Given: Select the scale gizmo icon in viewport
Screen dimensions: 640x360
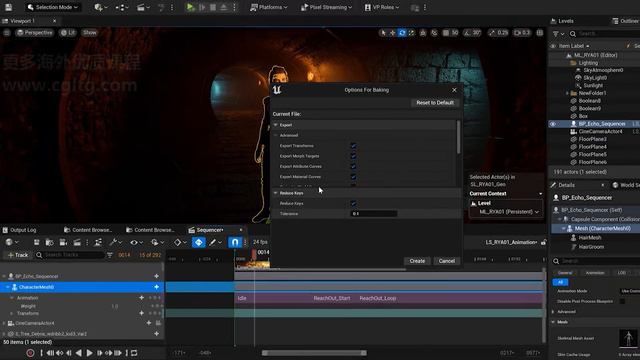Looking at the screenshot, I should coord(411,33).
